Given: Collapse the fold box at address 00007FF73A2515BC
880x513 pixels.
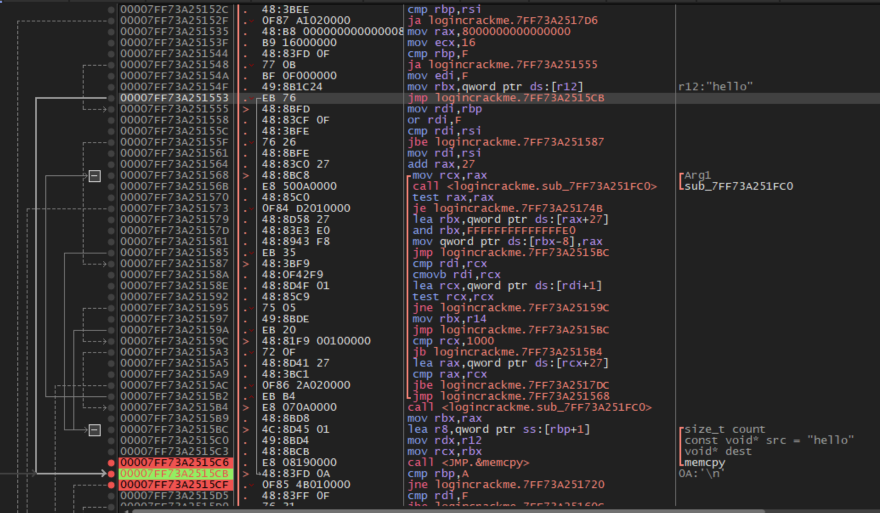Looking at the screenshot, I should [x=94, y=430].
